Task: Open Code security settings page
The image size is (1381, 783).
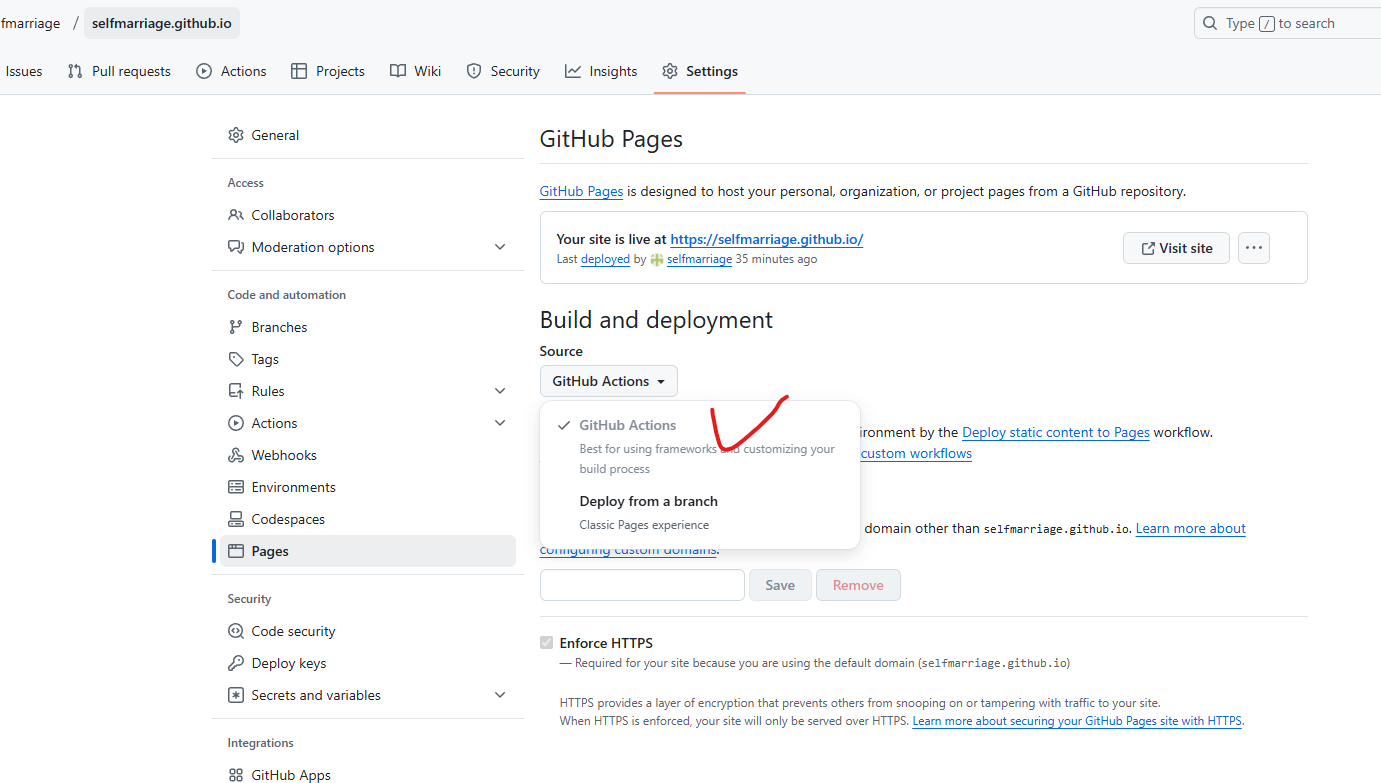Action: 368,631
